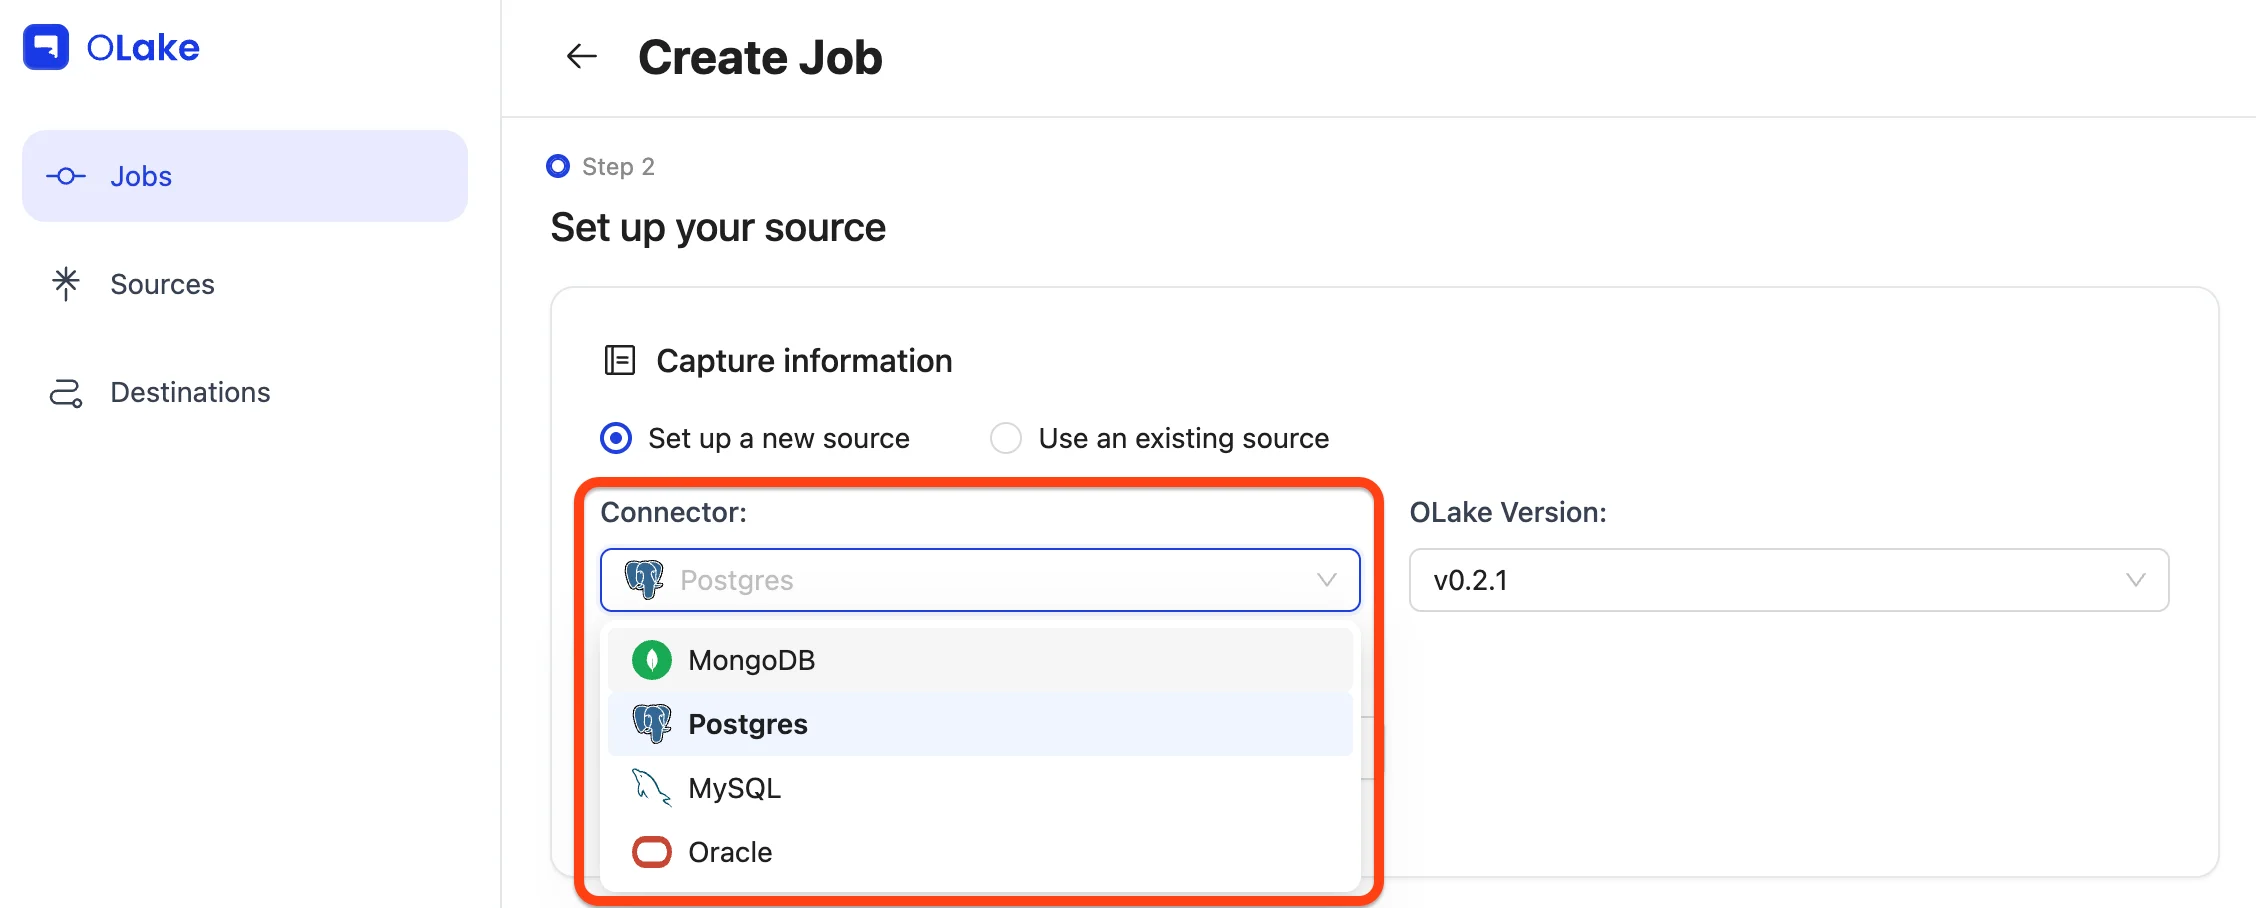Click the Oracle red logo icon
Viewport: 2256px width, 908px height.
point(652,852)
